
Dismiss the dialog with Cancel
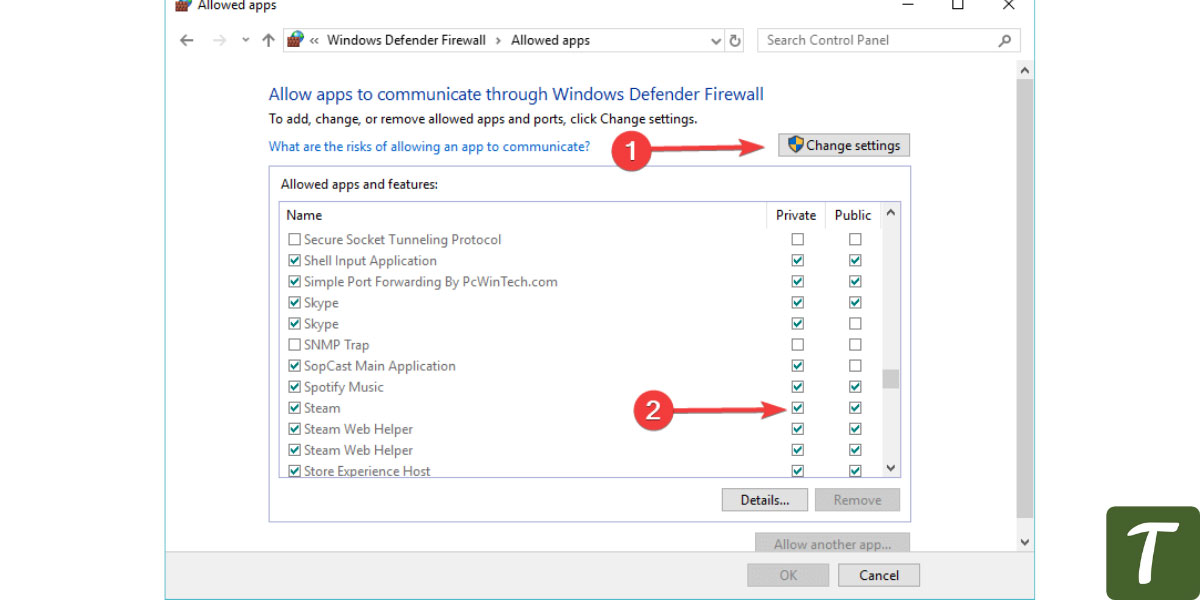(879, 575)
